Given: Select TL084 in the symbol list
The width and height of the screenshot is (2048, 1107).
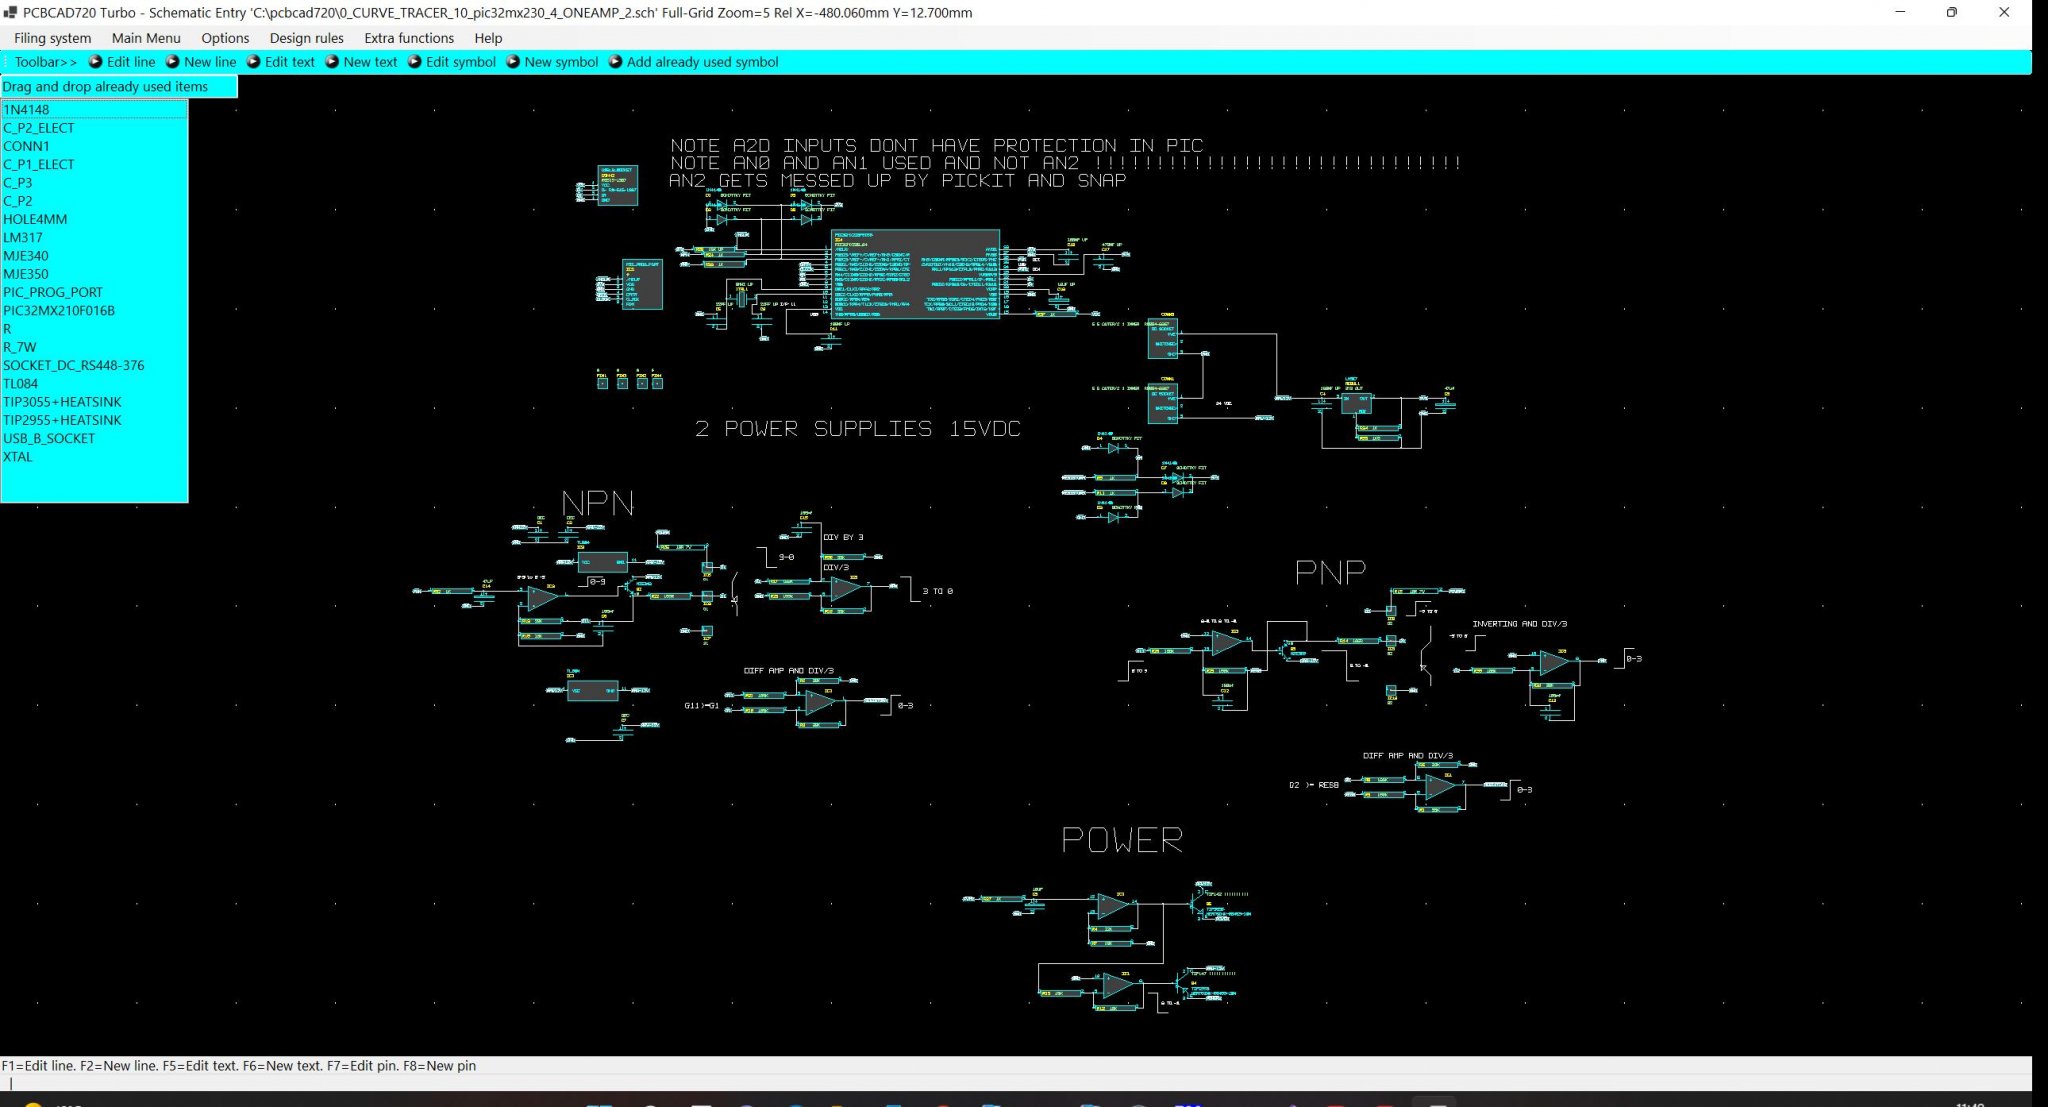Looking at the screenshot, I should [94, 384].
